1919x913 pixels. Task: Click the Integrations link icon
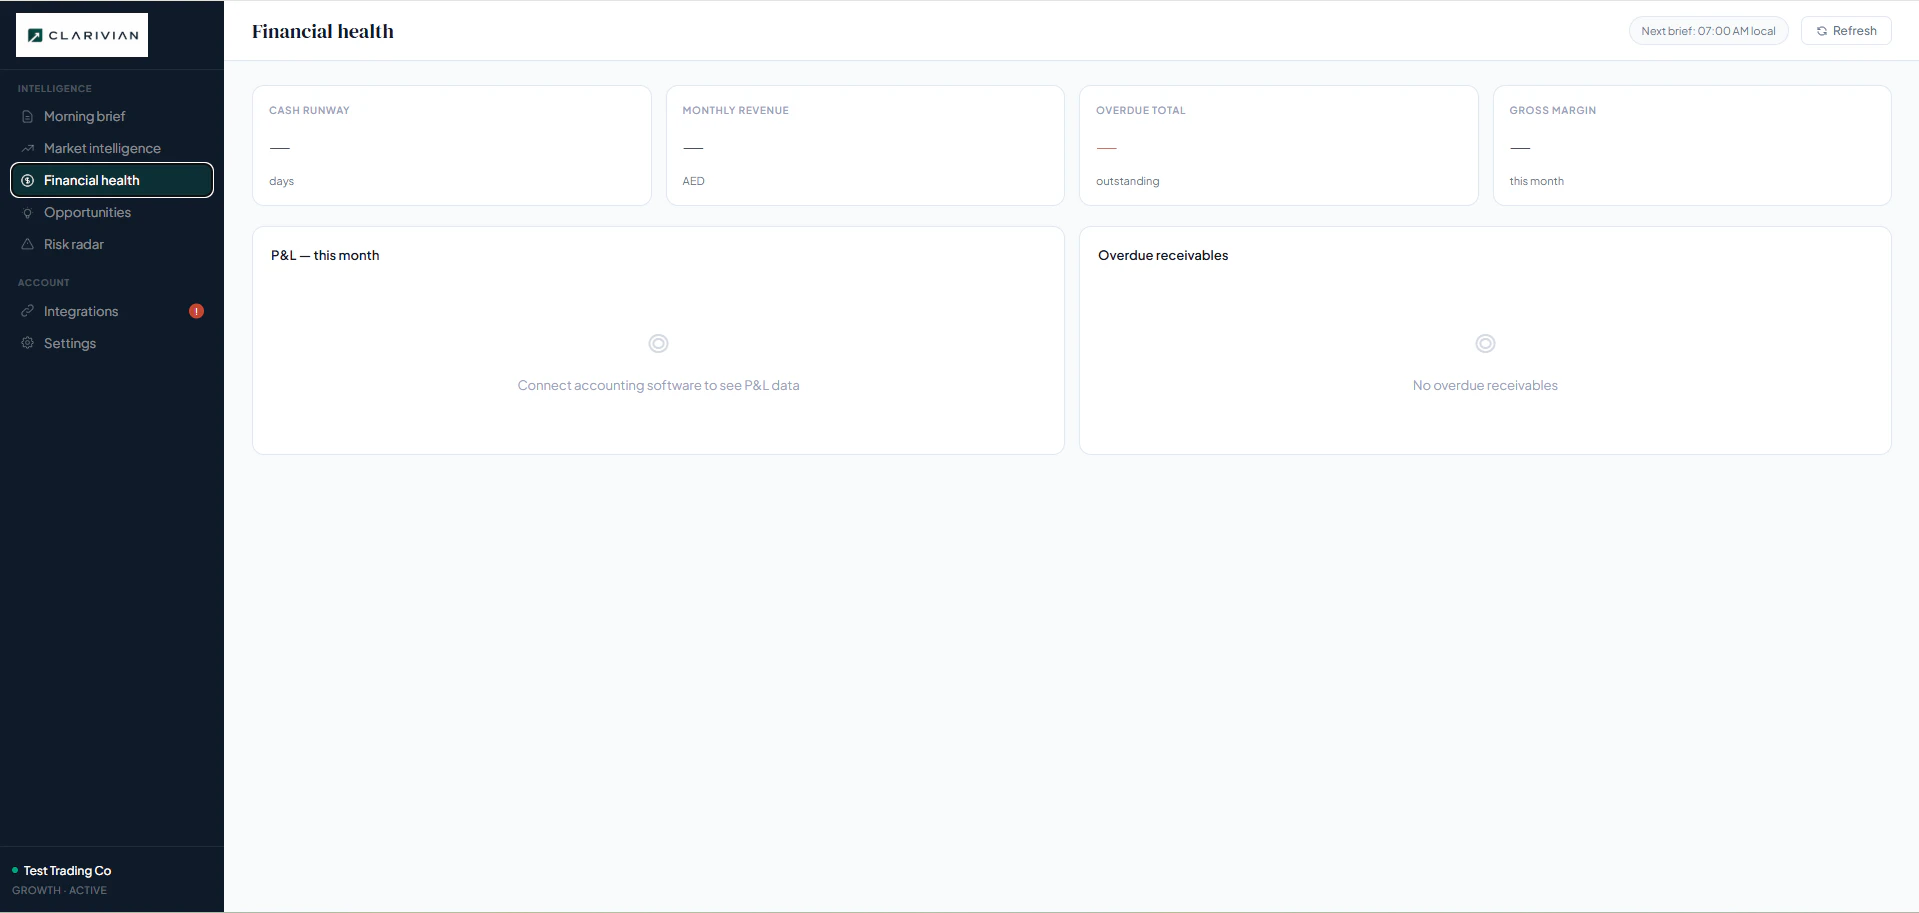28,312
